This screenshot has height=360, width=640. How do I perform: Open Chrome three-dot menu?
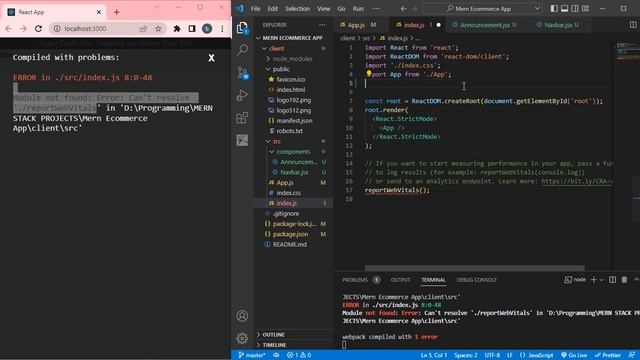[222, 29]
